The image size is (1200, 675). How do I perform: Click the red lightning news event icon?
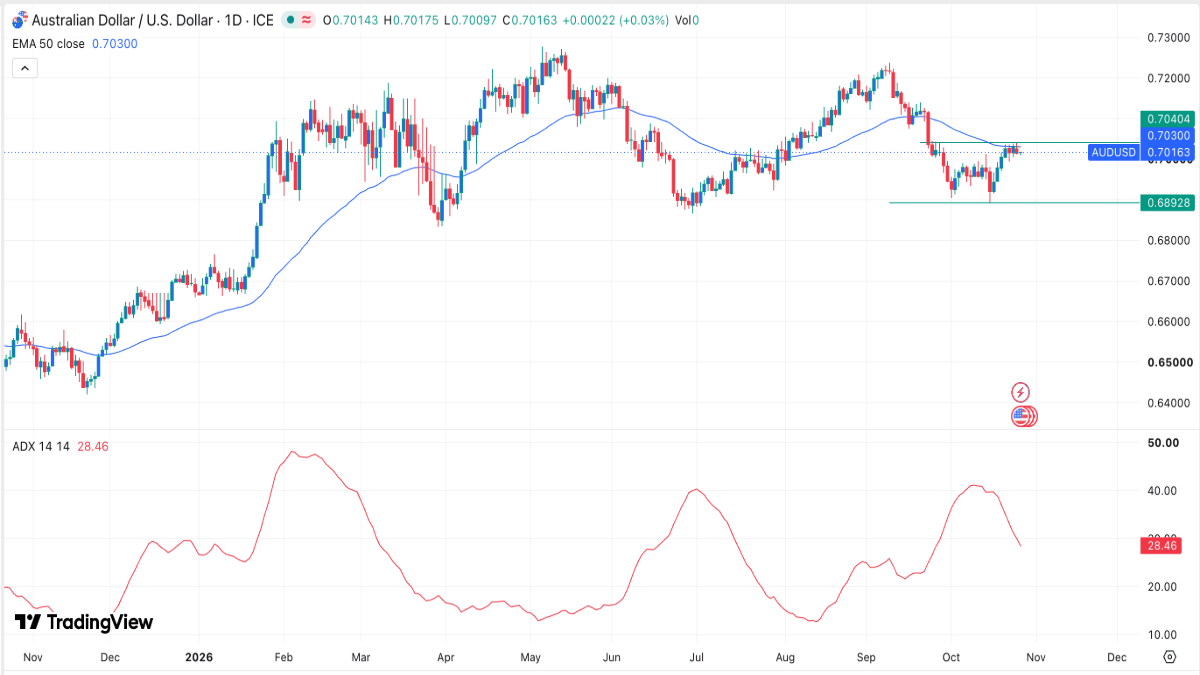tap(1021, 391)
